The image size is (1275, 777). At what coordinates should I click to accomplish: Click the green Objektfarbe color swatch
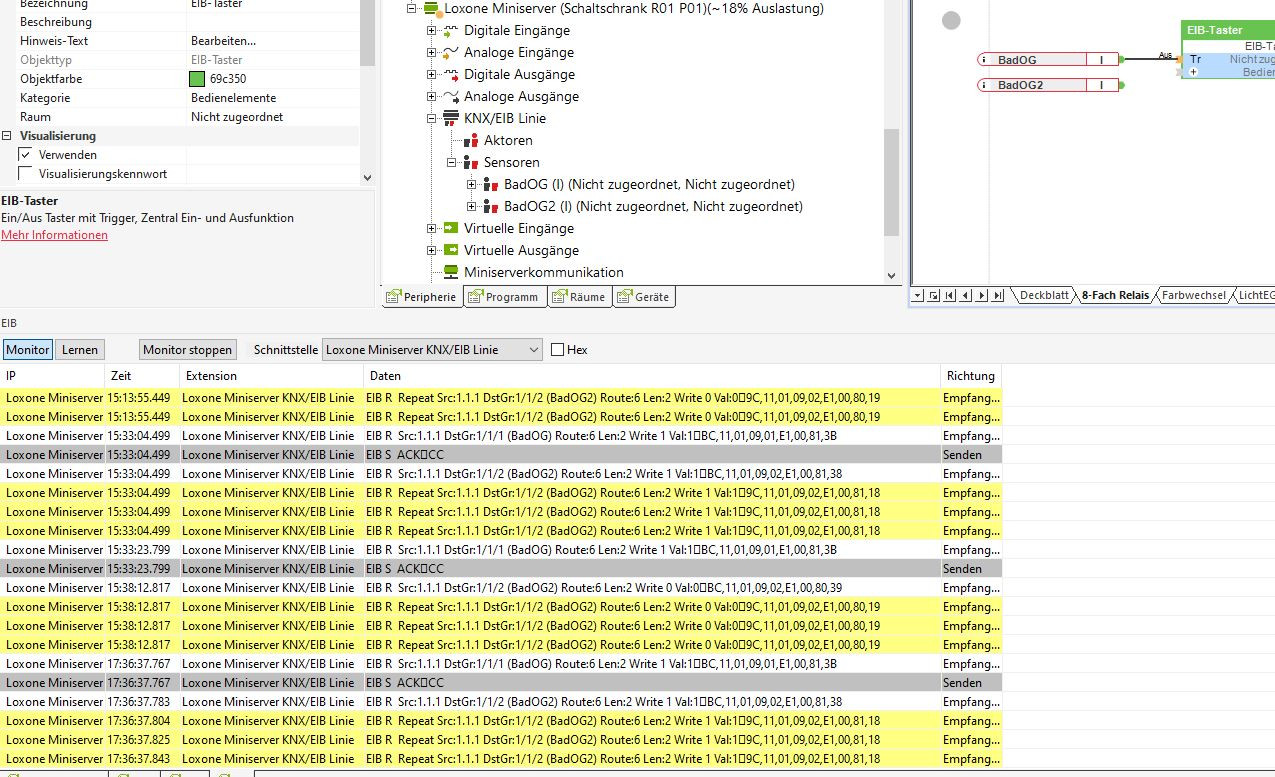coord(197,79)
